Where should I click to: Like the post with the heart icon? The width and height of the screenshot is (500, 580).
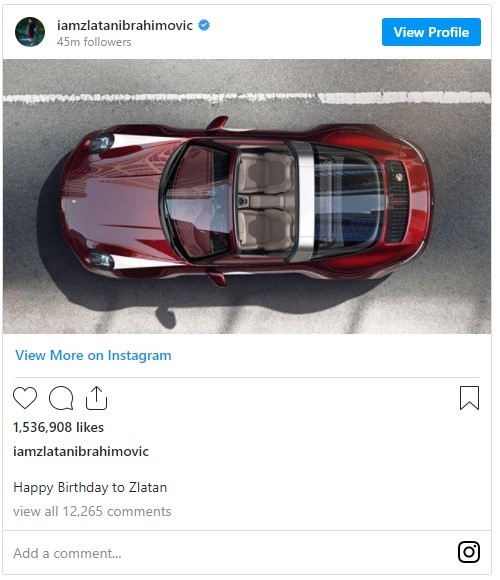(25, 398)
